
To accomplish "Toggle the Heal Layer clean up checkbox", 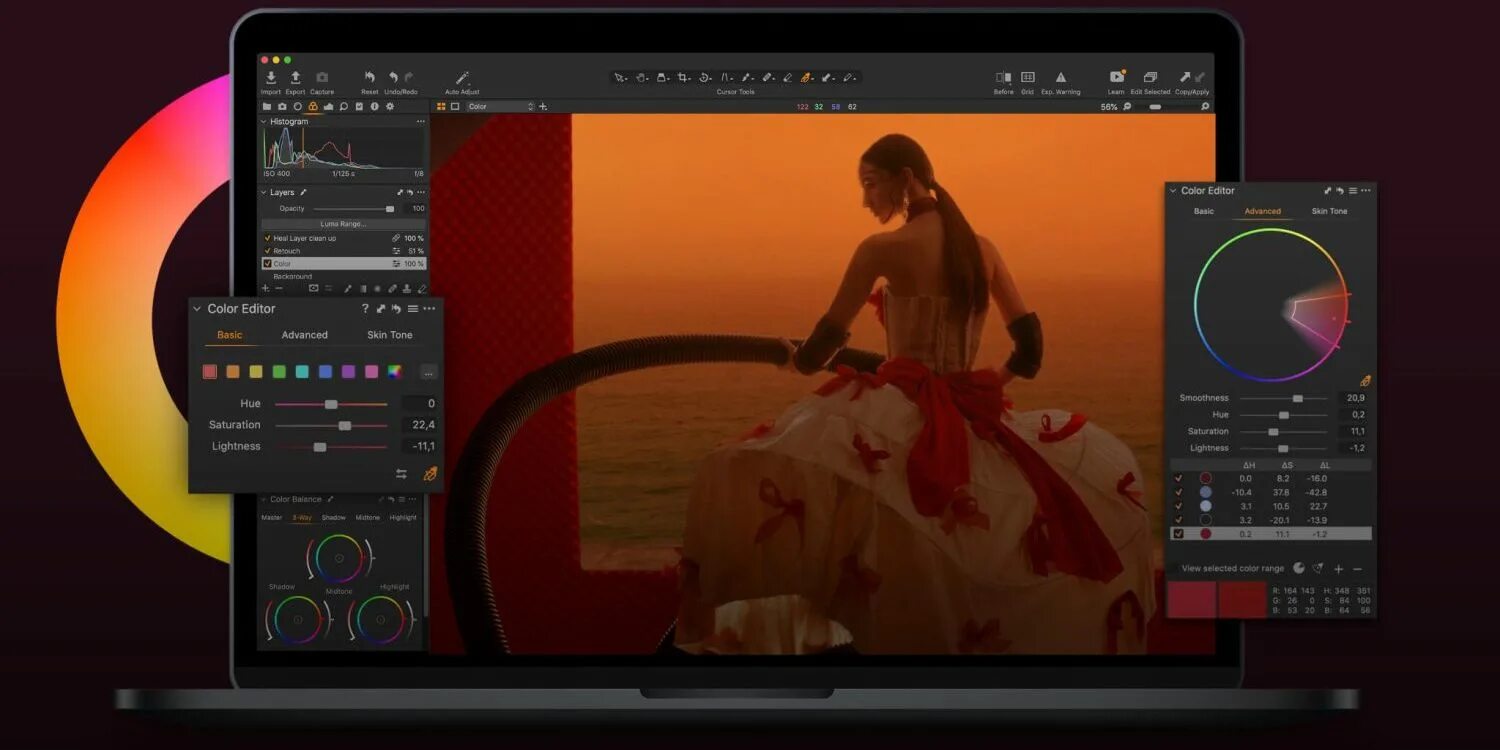I will [267, 238].
